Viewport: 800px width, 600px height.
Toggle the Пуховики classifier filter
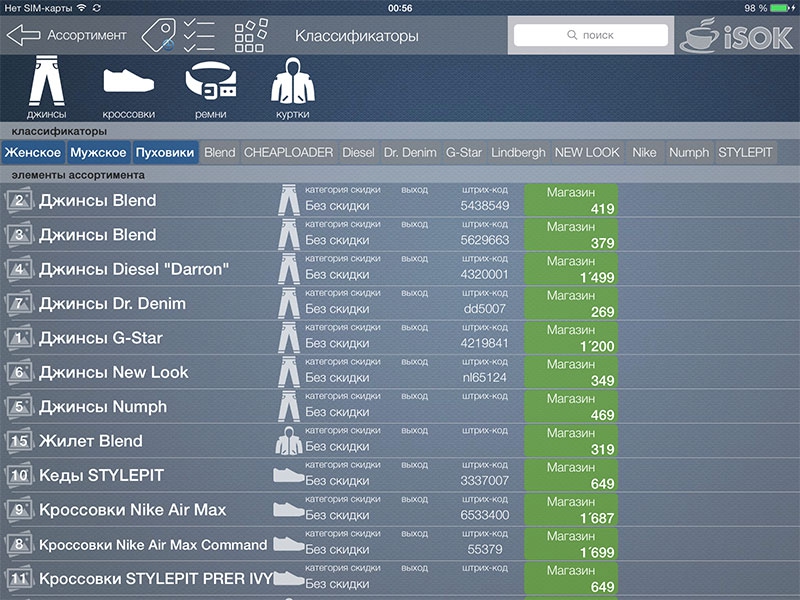pyautogui.click(x=165, y=153)
